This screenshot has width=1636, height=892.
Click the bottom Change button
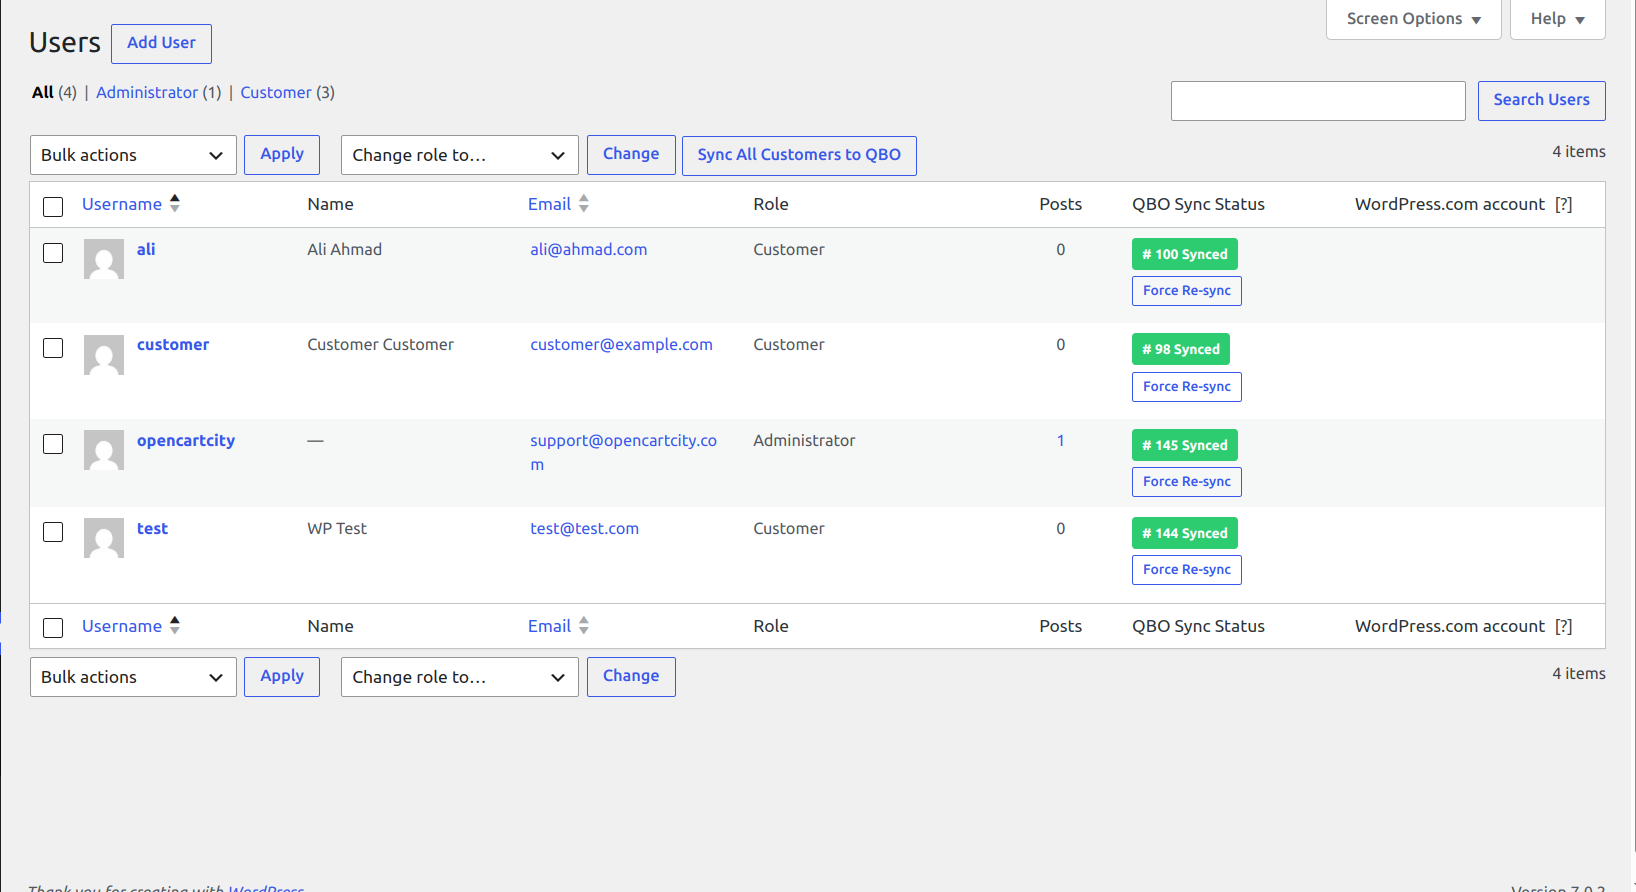tap(631, 676)
